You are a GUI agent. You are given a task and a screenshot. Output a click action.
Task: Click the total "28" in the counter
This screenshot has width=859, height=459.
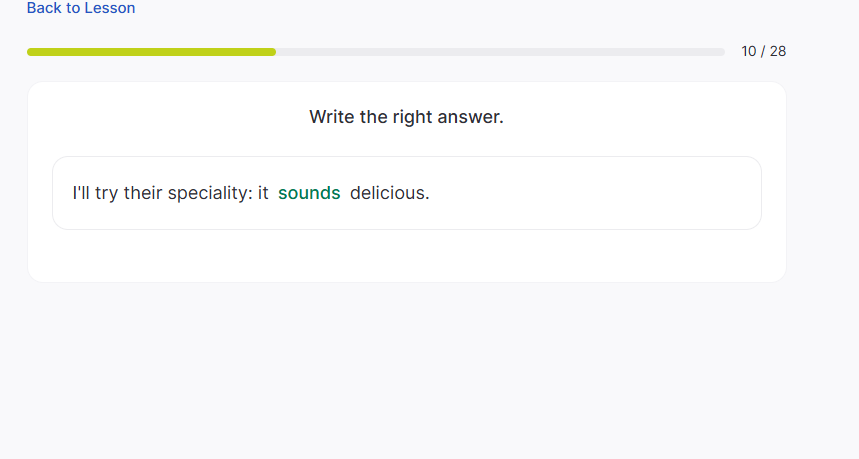point(777,51)
